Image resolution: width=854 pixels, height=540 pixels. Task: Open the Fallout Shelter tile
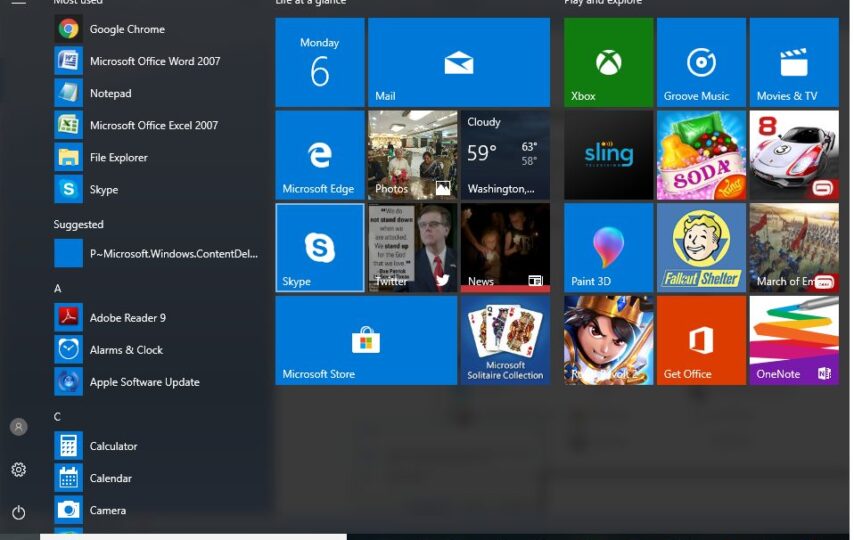702,248
